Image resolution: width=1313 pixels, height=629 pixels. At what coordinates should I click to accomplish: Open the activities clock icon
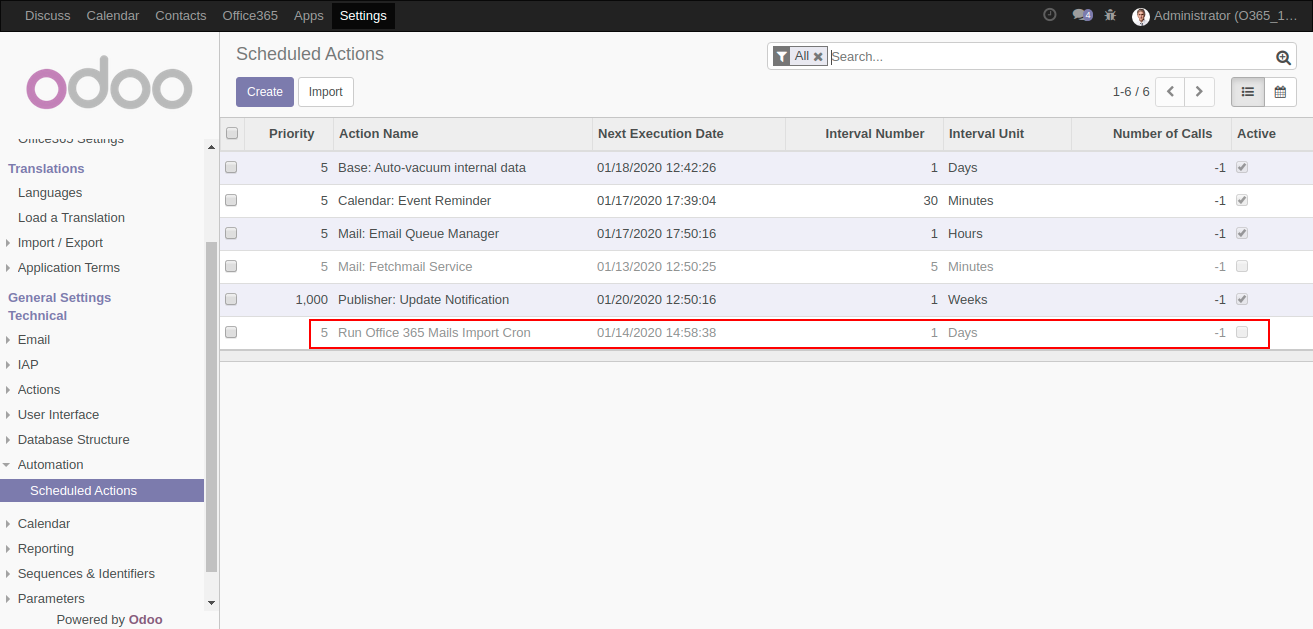coord(1049,15)
